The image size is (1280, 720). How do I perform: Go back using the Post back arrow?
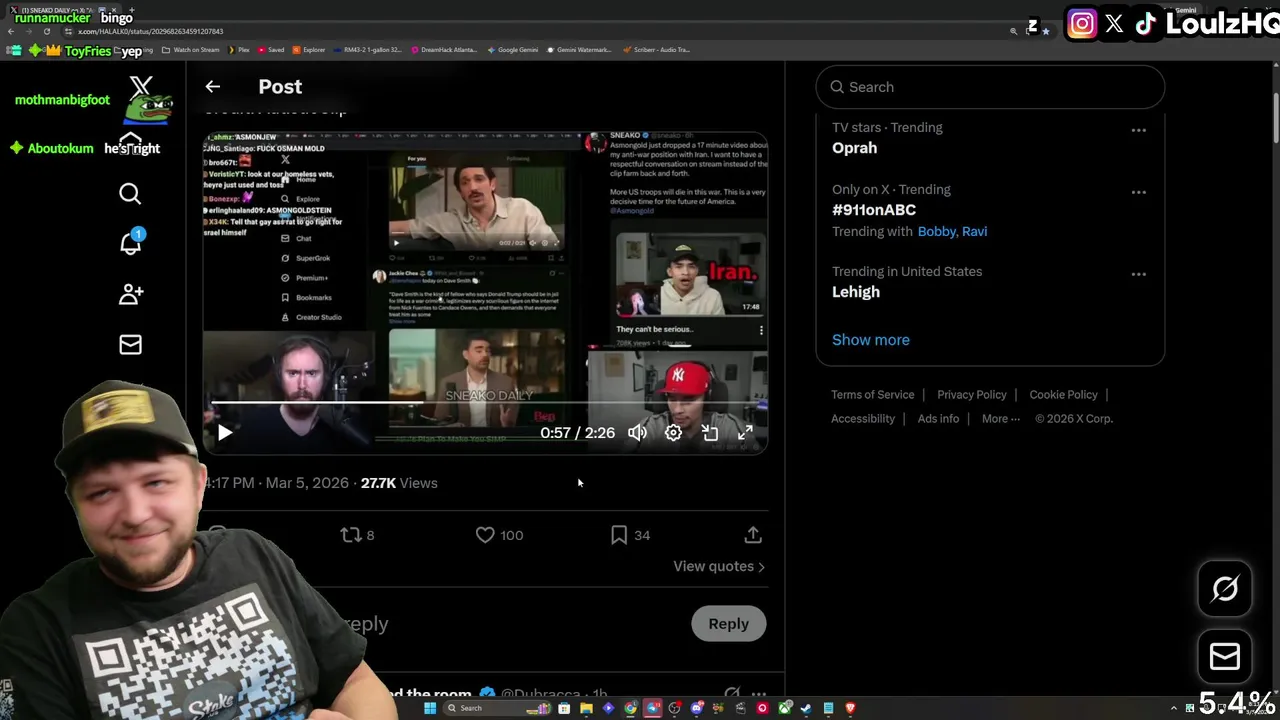coord(212,87)
